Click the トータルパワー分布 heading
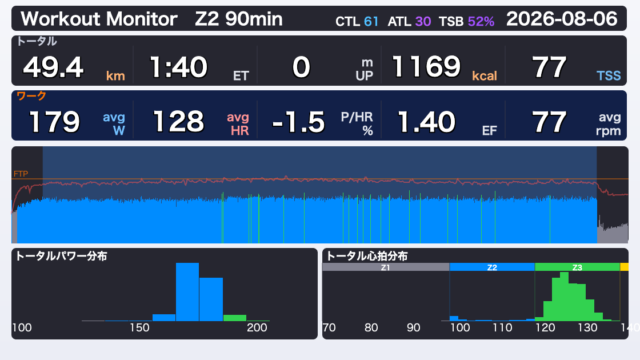 (61, 256)
